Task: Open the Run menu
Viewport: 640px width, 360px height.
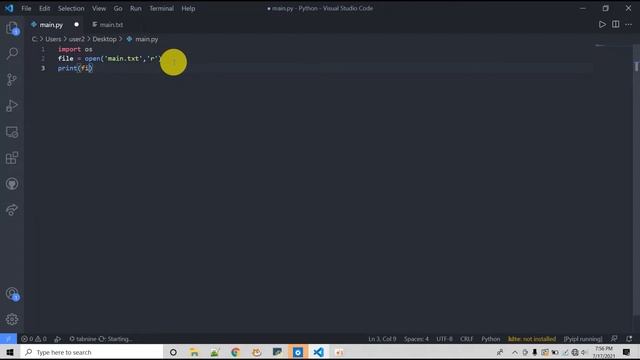Action: [136, 8]
